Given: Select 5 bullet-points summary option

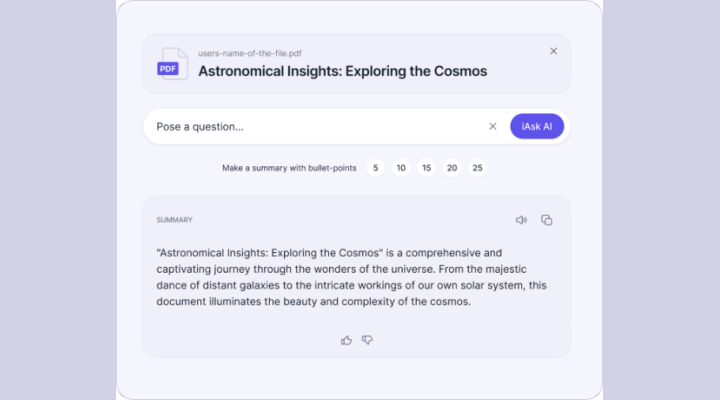Looking at the screenshot, I should coord(376,168).
